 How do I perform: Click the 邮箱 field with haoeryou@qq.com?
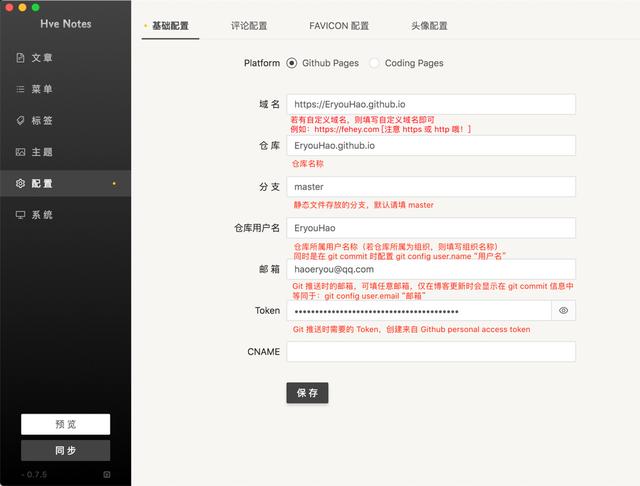pyautogui.click(x=431, y=269)
